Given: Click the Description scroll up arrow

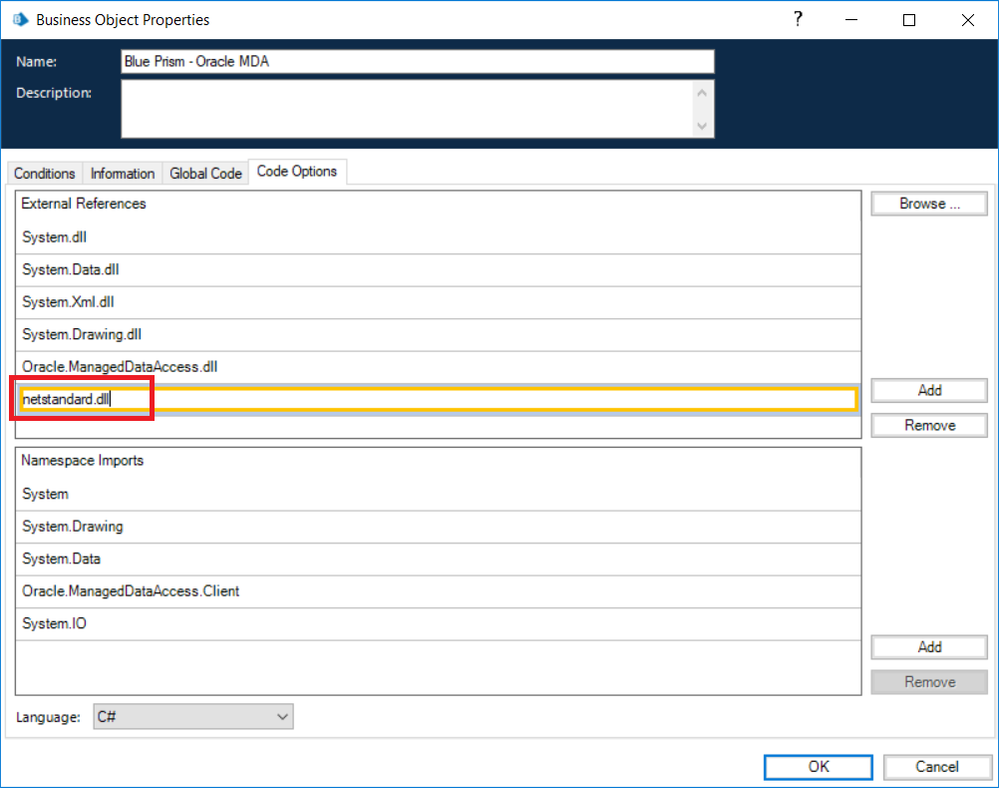Looking at the screenshot, I should [x=702, y=93].
